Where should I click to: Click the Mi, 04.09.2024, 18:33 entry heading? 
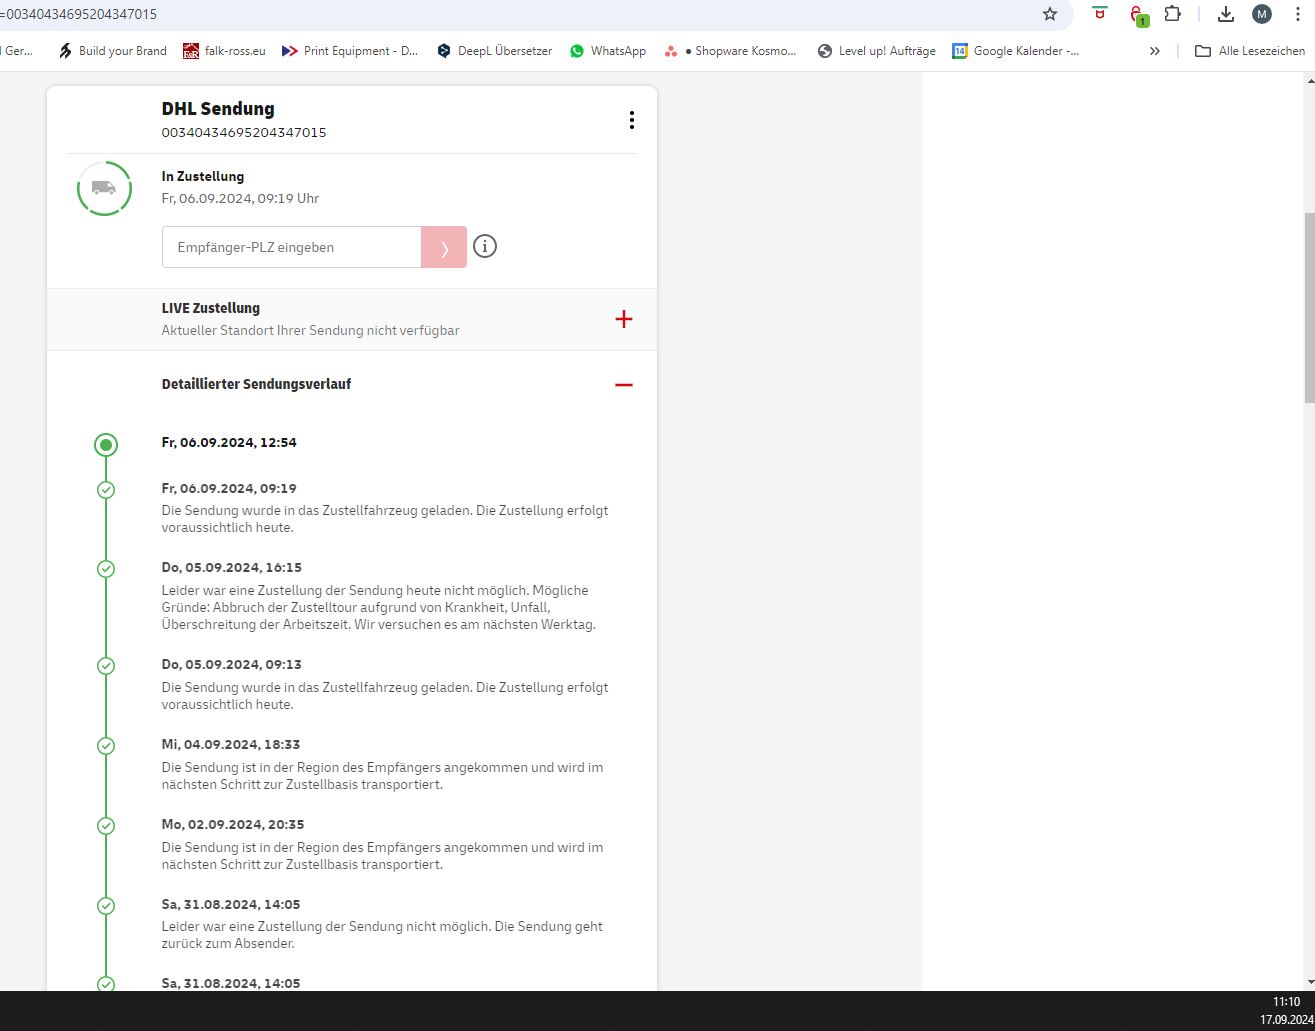point(231,744)
